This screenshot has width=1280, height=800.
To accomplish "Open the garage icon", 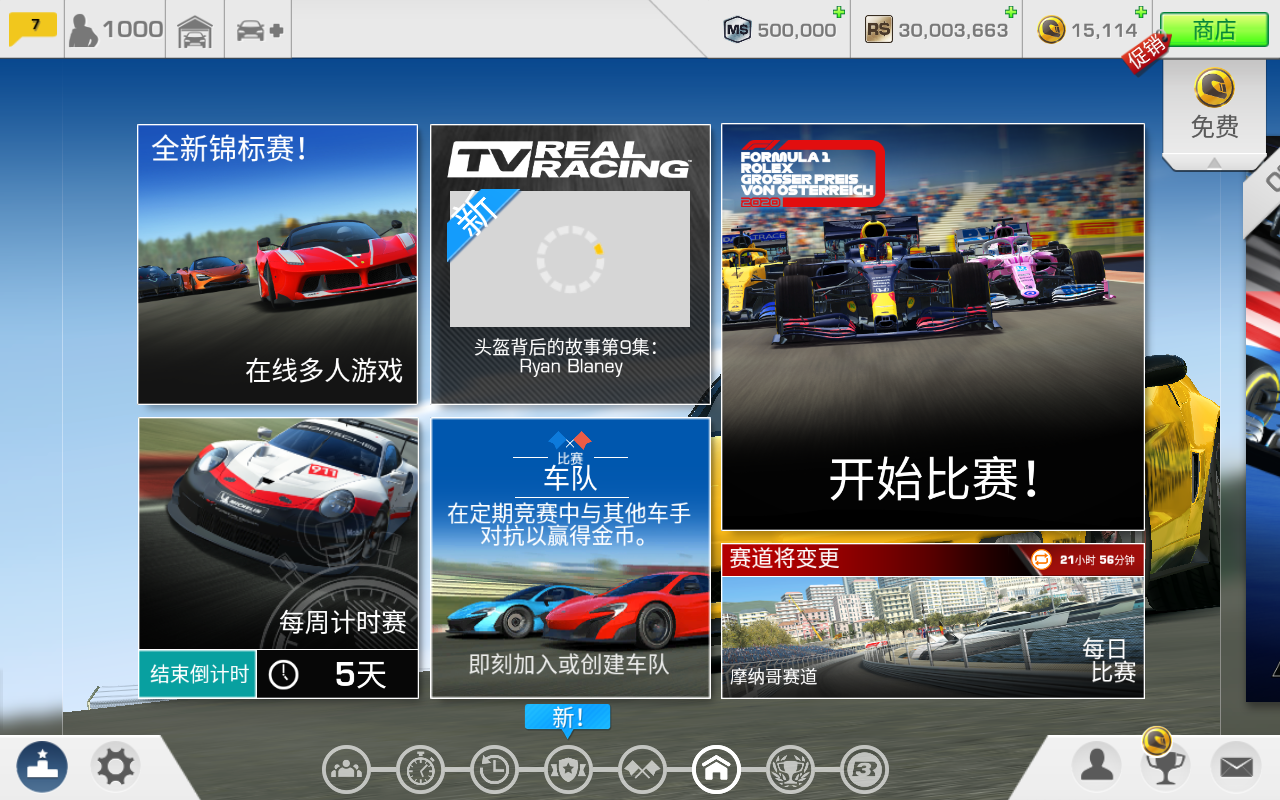I will [x=195, y=29].
